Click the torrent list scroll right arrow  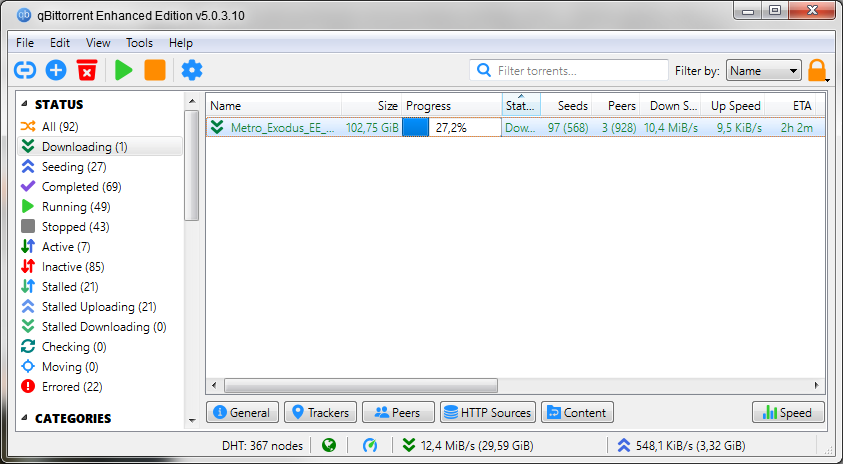pos(816,386)
